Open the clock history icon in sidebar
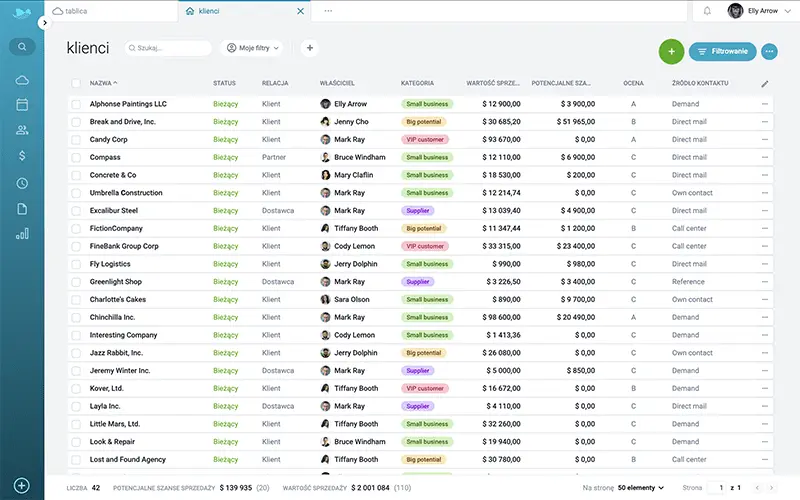Image resolution: width=800 pixels, height=500 pixels. pyautogui.click(x=22, y=183)
